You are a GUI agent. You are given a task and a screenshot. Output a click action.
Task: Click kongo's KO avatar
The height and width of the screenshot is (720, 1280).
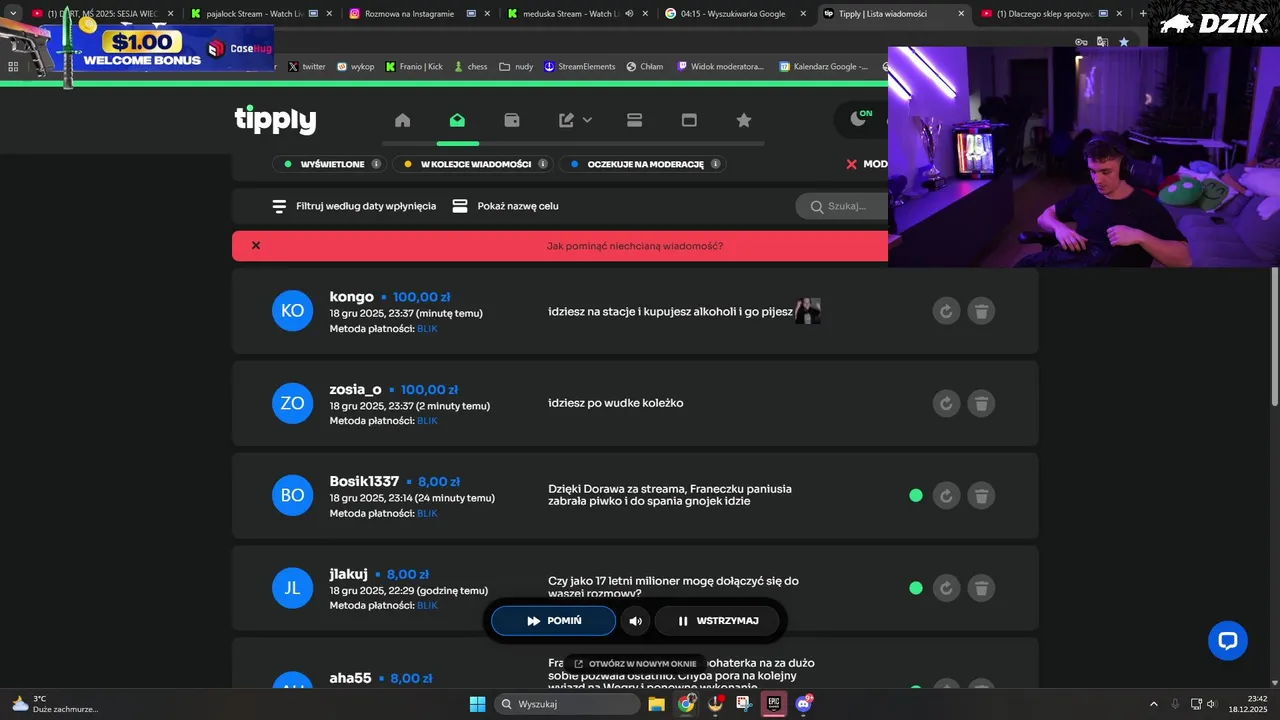click(x=292, y=311)
